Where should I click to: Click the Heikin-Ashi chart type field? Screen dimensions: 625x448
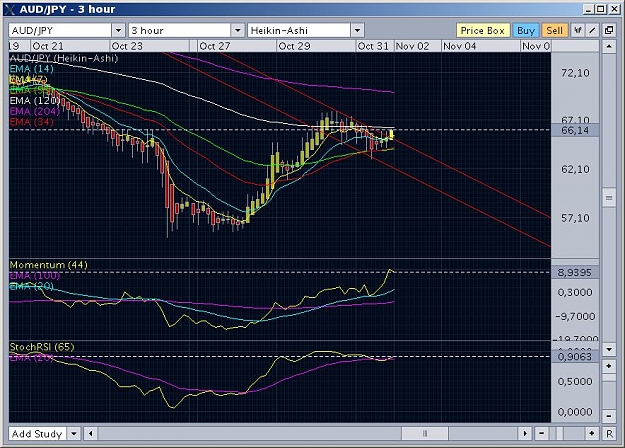[299, 30]
